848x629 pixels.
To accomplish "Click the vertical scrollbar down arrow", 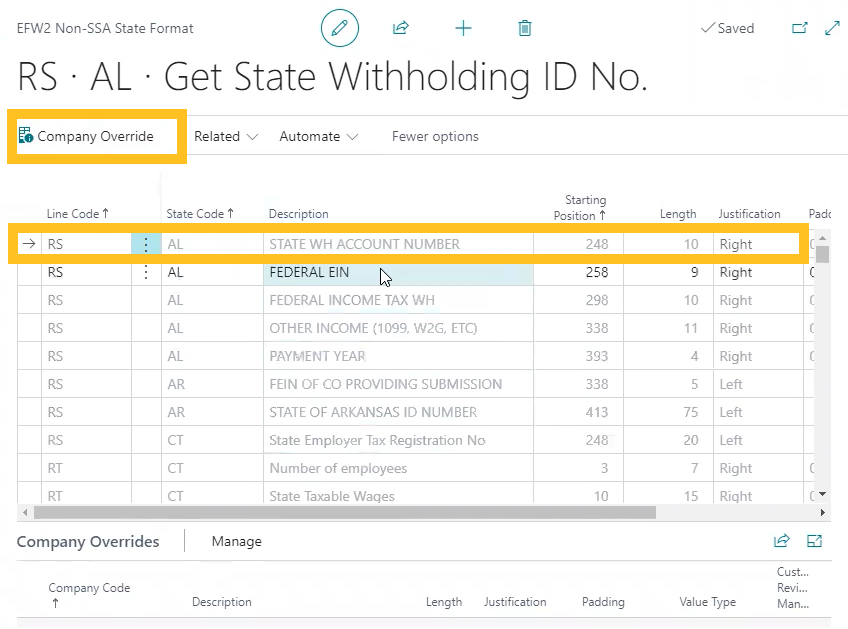I will click(823, 494).
